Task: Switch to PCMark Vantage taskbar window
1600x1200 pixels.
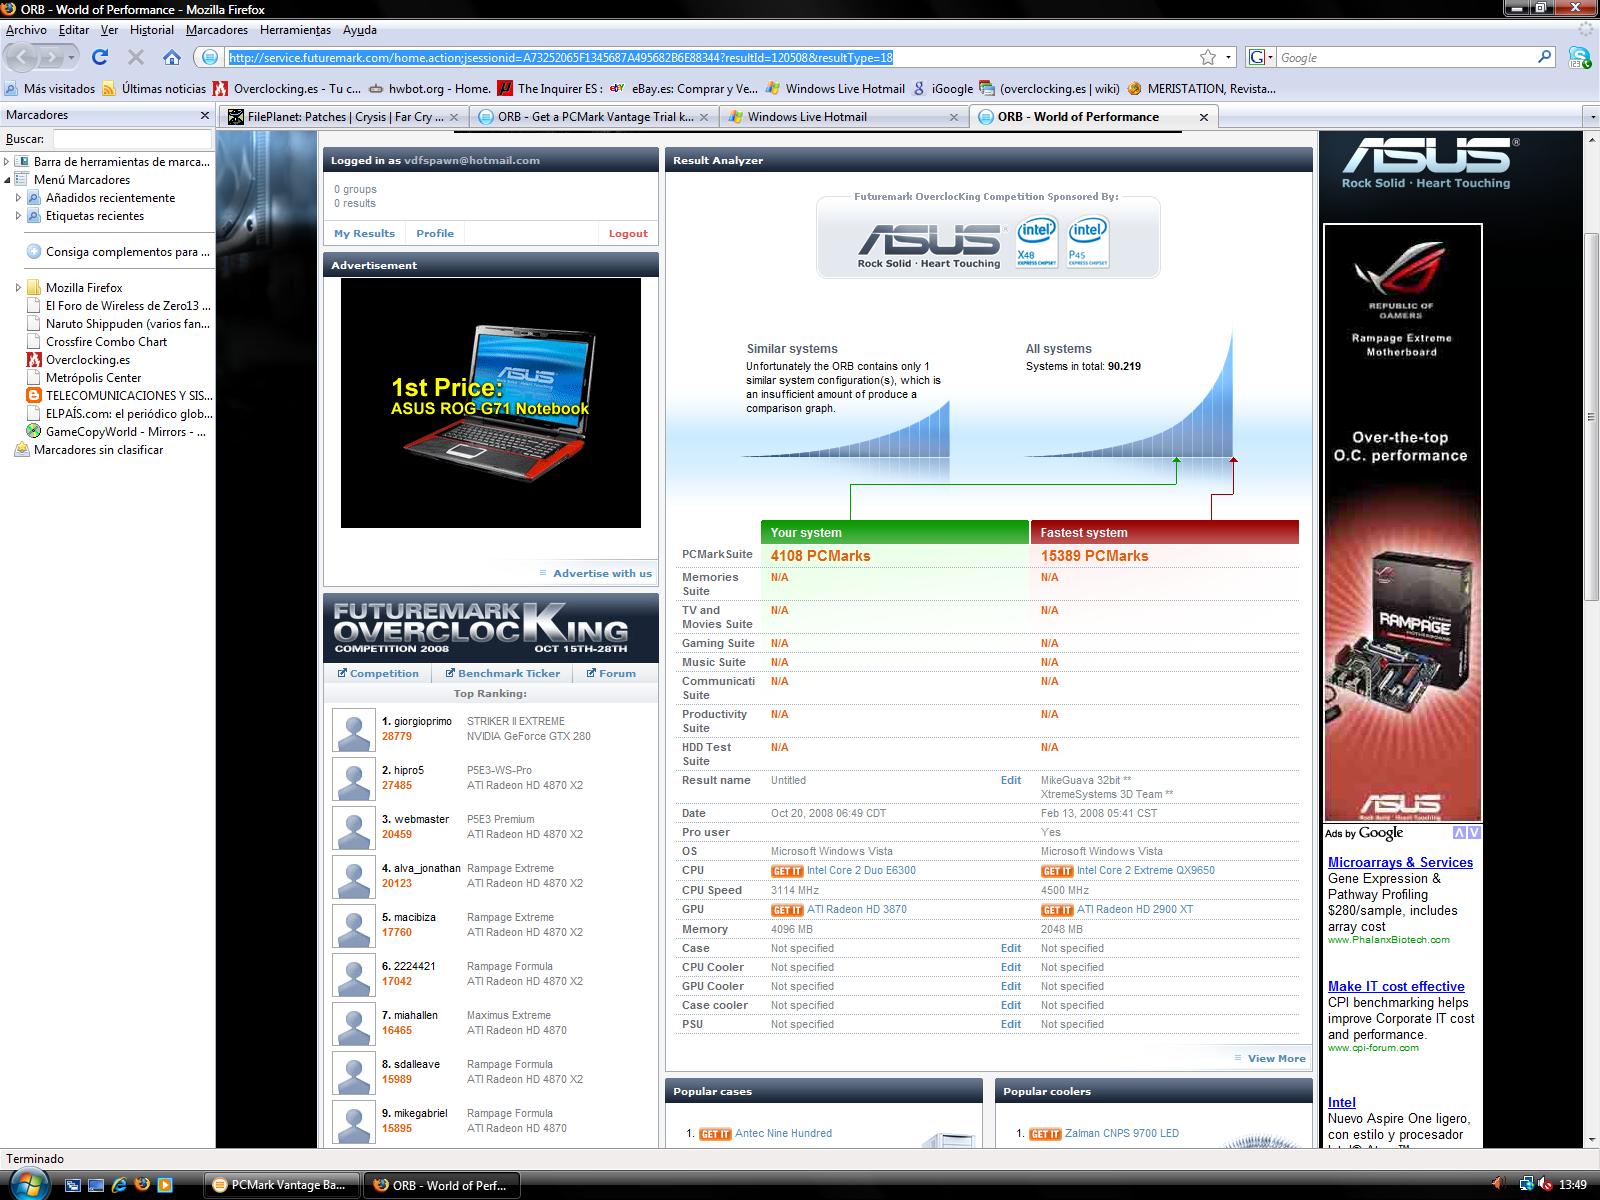Action: coord(280,1185)
